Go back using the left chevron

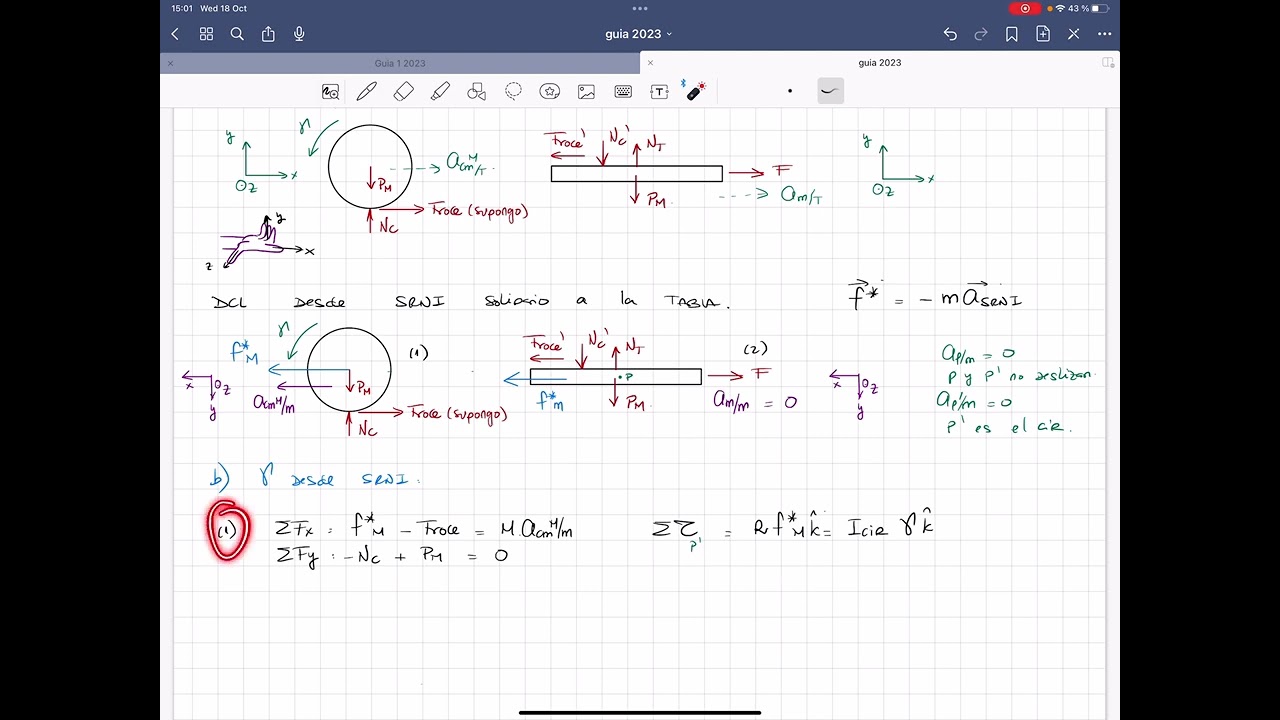click(175, 34)
